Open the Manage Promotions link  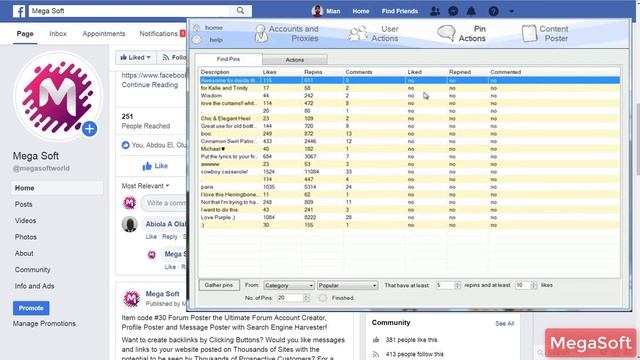point(44,323)
